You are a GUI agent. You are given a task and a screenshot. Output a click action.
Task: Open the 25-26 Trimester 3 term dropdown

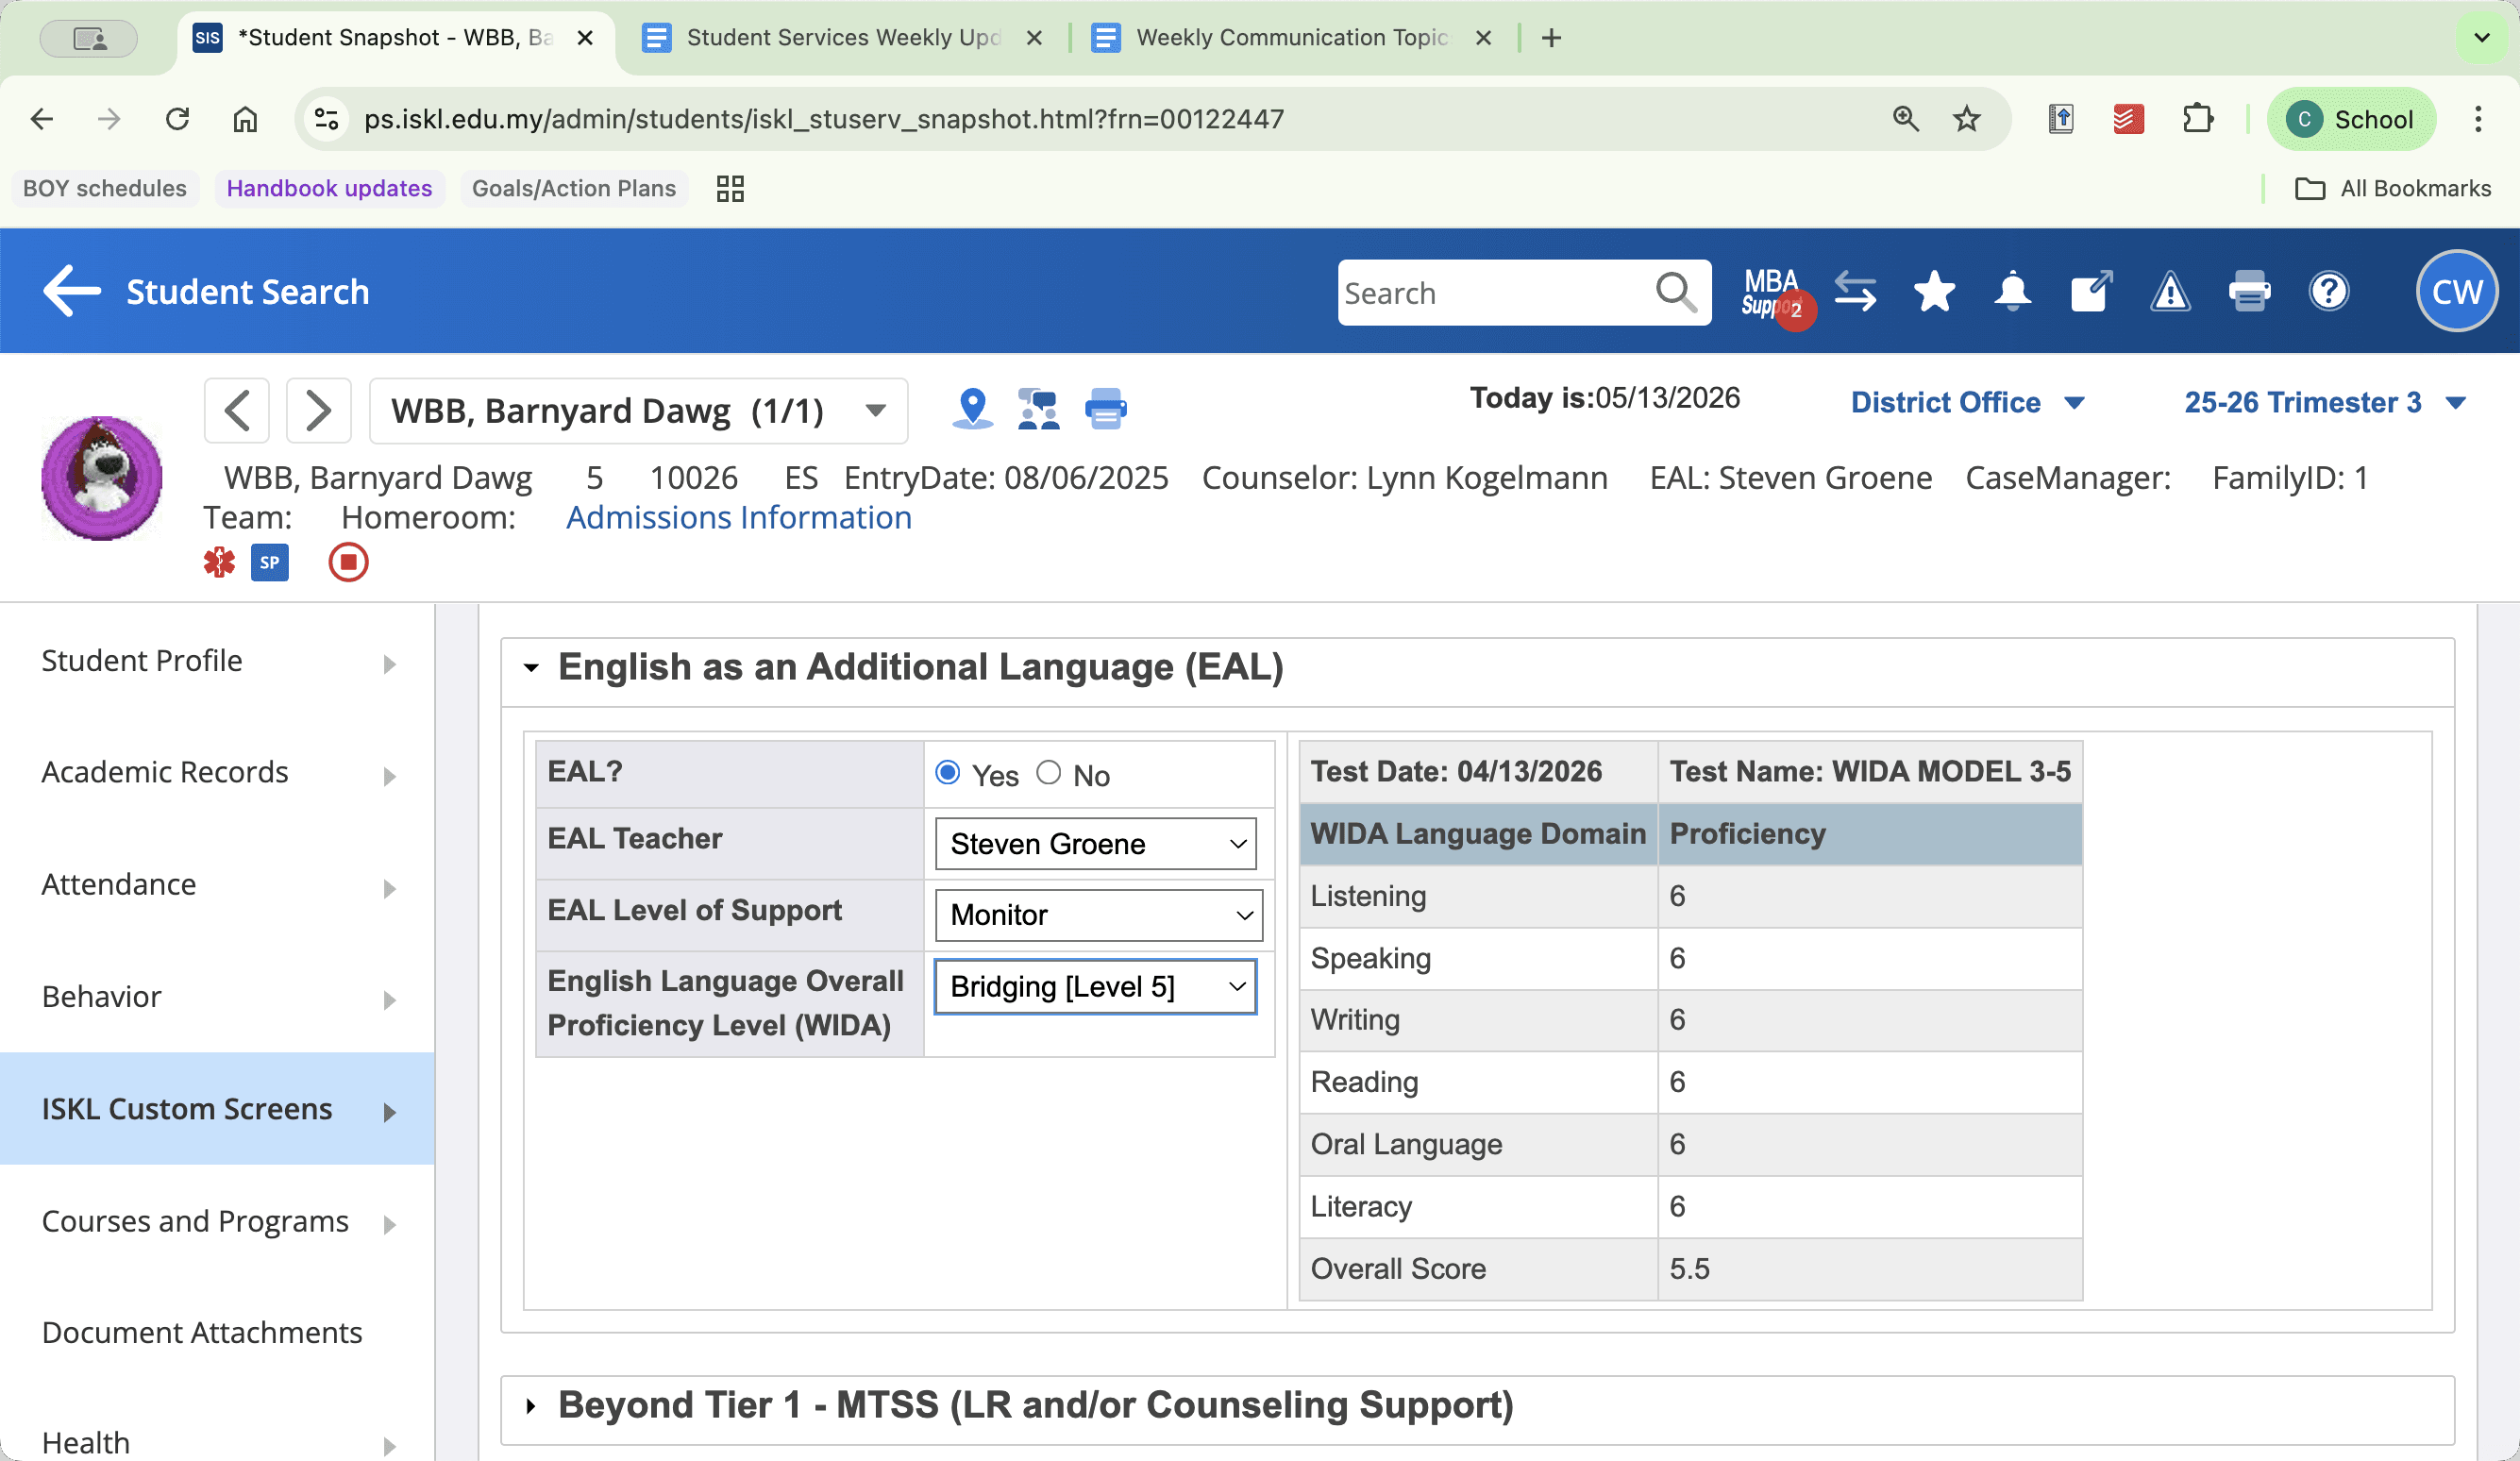coord(2324,403)
